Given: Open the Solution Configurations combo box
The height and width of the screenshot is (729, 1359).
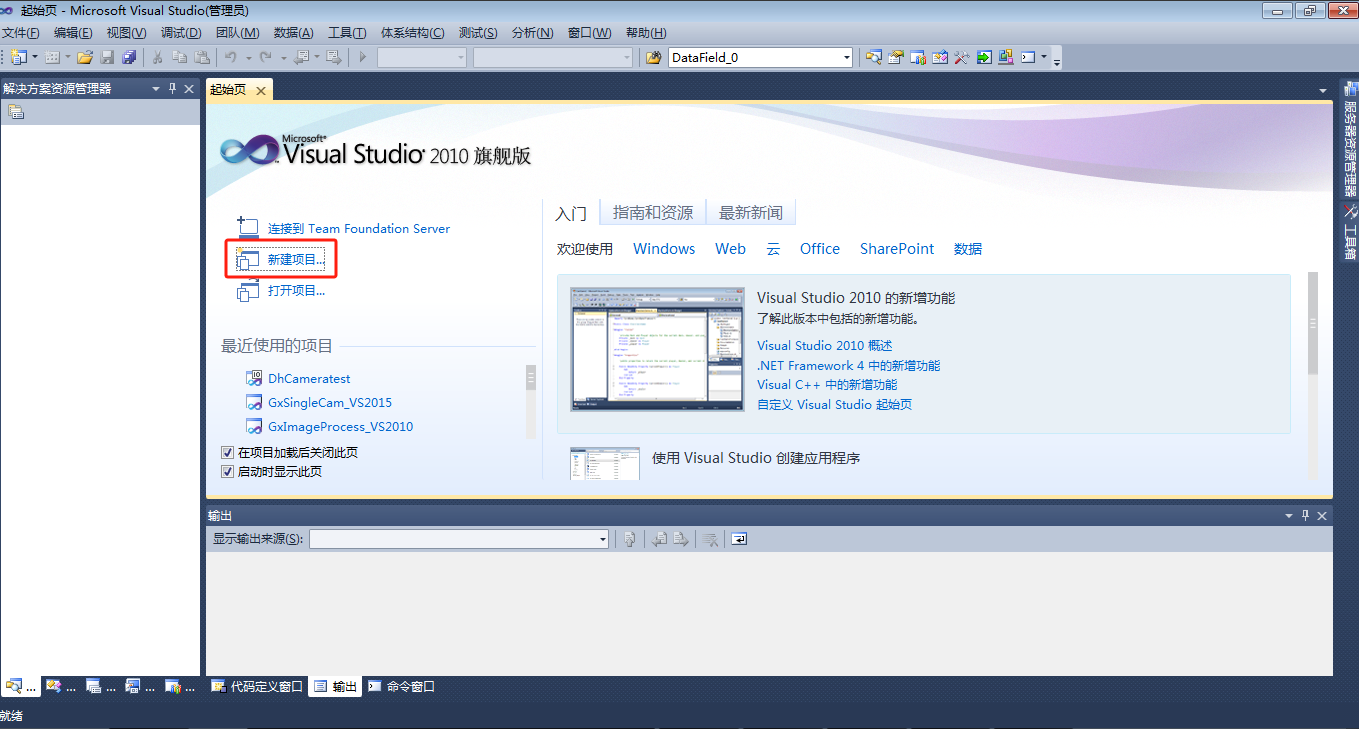Looking at the screenshot, I should pyautogui.click(x=422, y=57).
